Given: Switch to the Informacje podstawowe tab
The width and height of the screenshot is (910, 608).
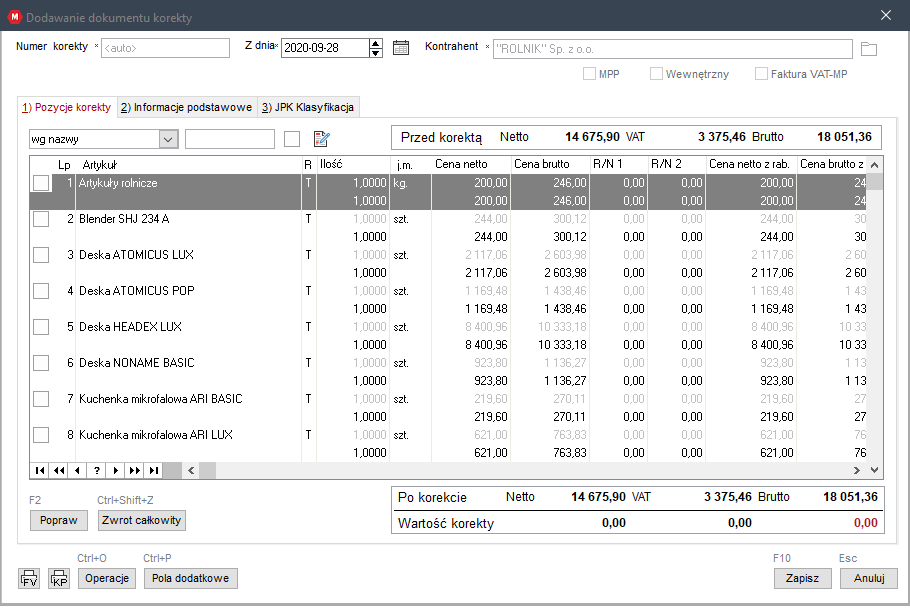Looking at the screenshot, I should (x=186, y=107).
